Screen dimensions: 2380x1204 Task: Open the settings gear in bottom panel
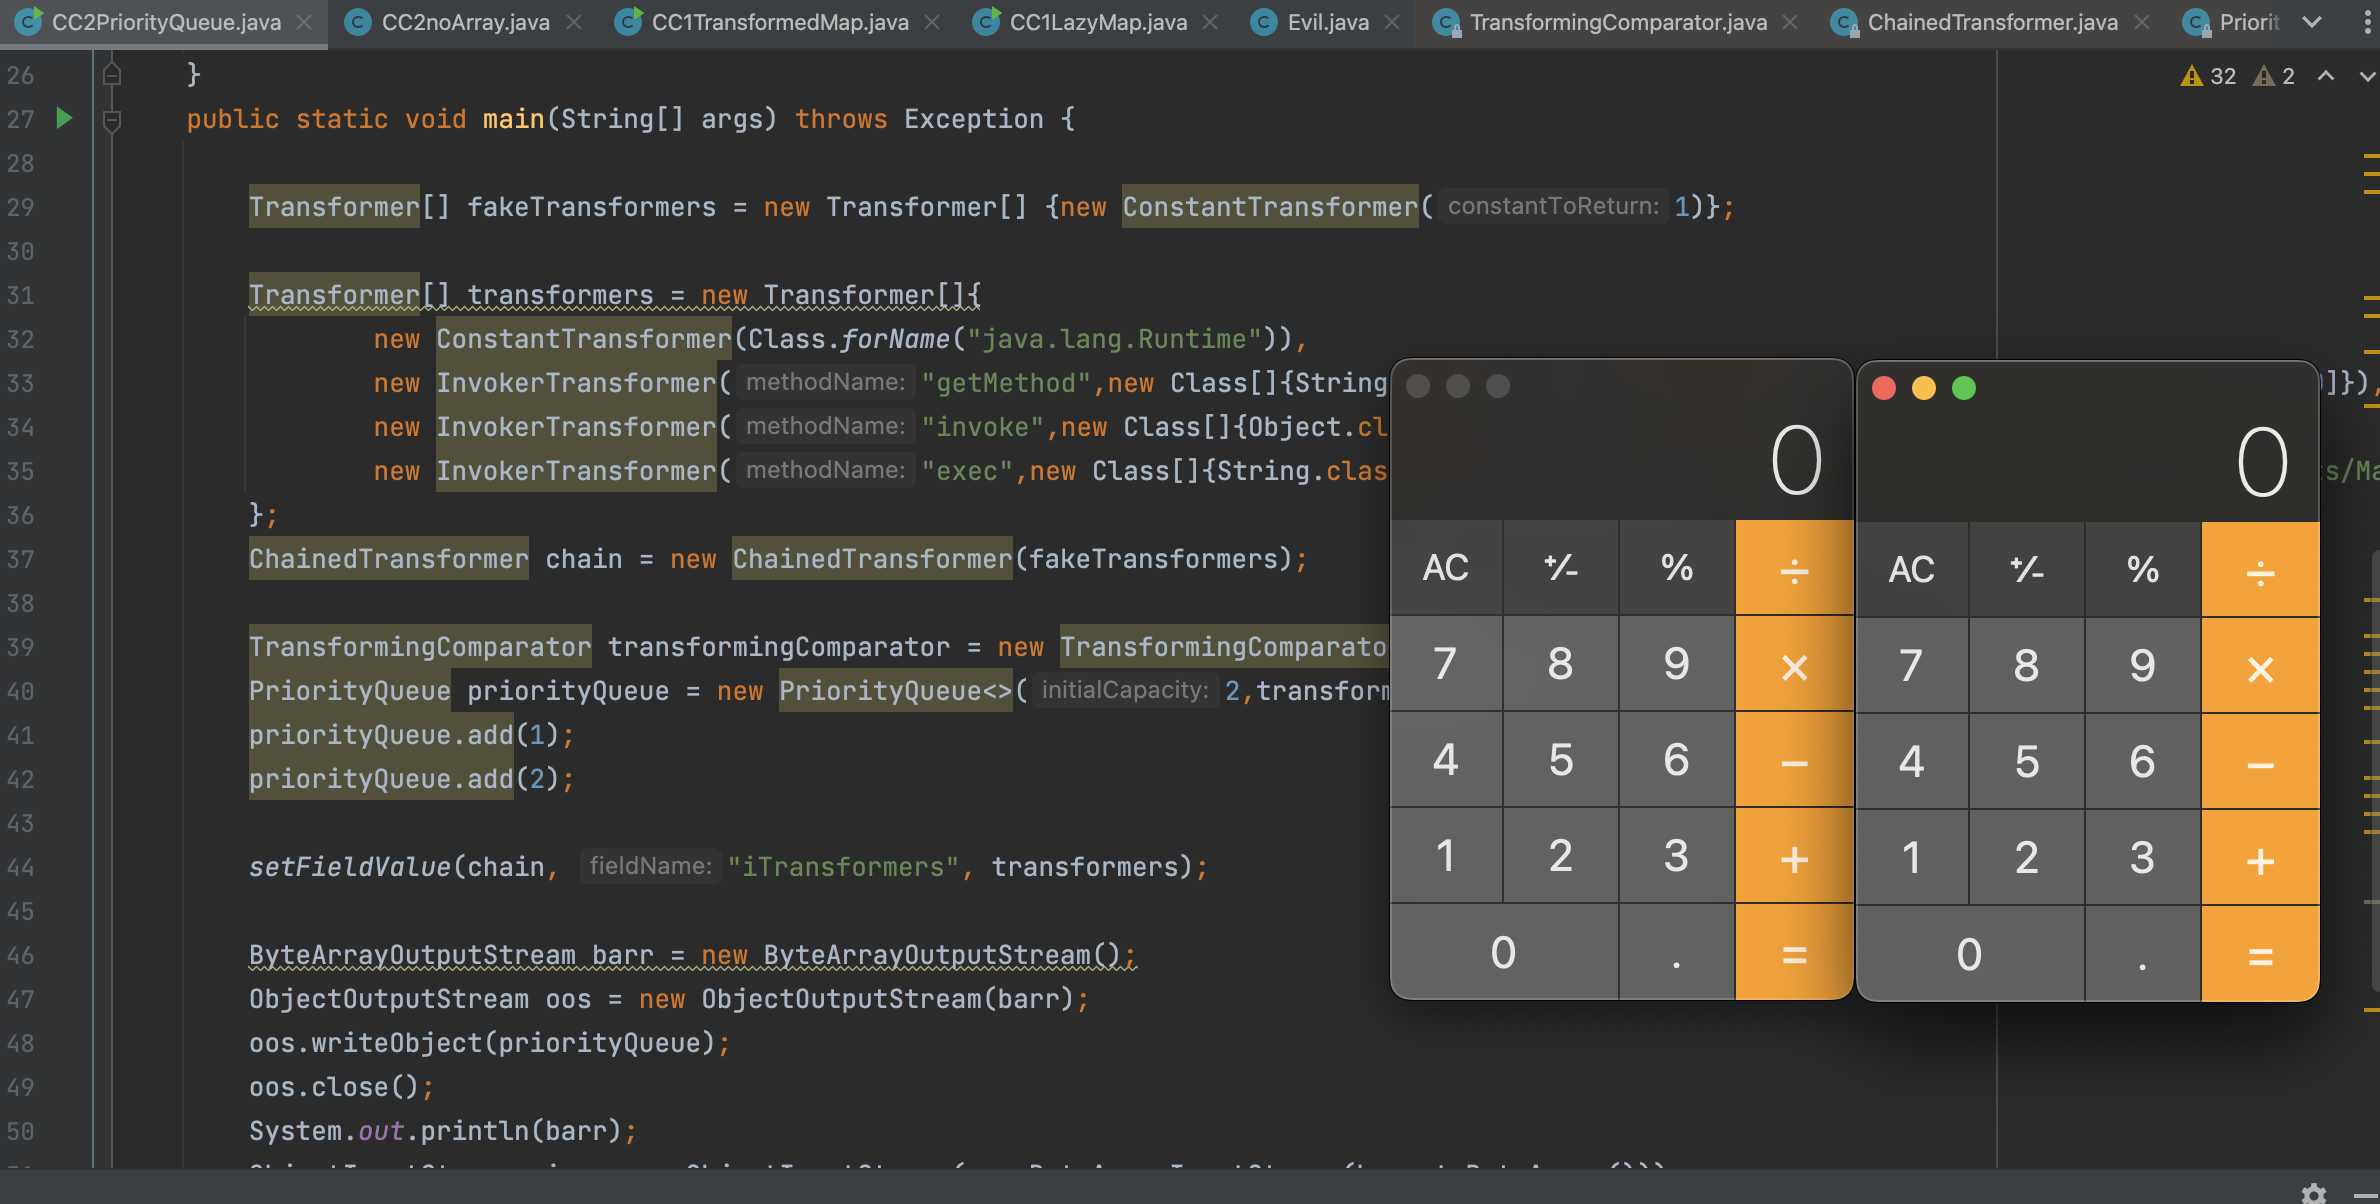2313,1193
